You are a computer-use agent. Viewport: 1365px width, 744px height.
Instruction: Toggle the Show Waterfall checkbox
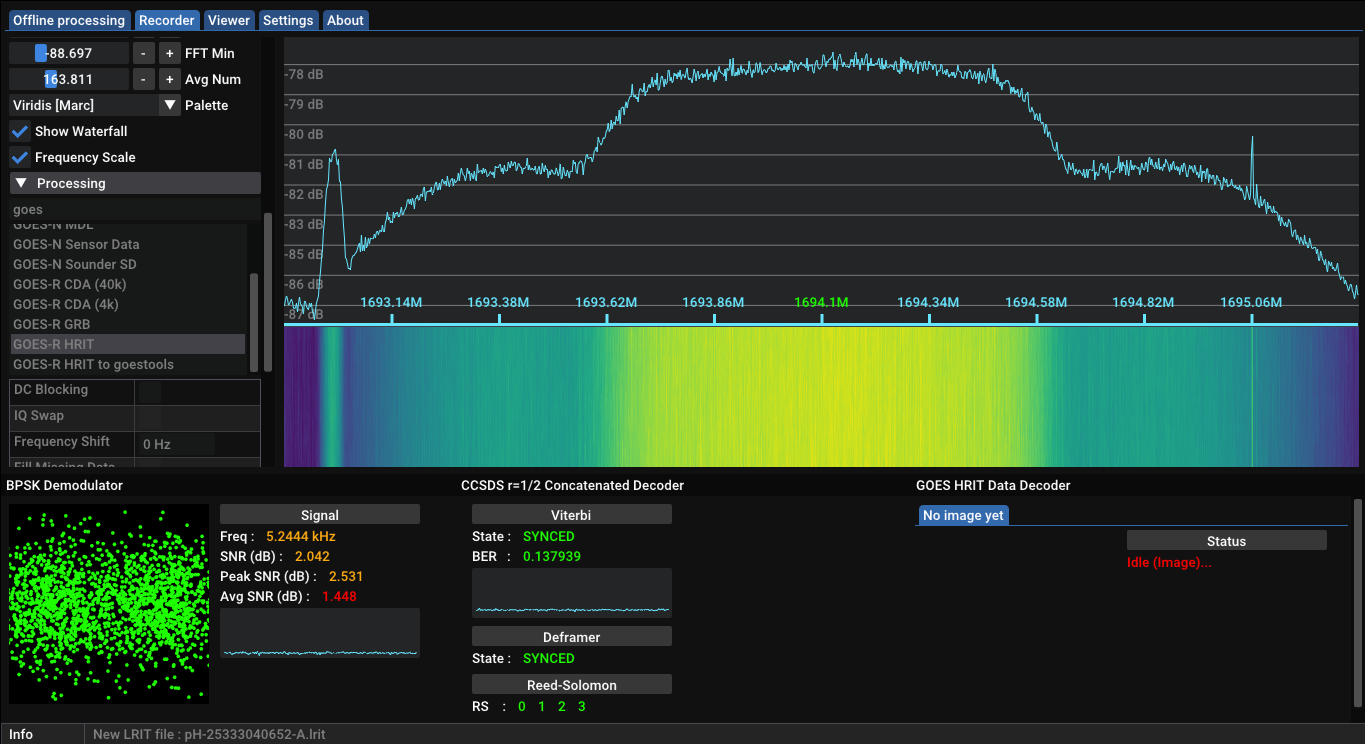20,131
